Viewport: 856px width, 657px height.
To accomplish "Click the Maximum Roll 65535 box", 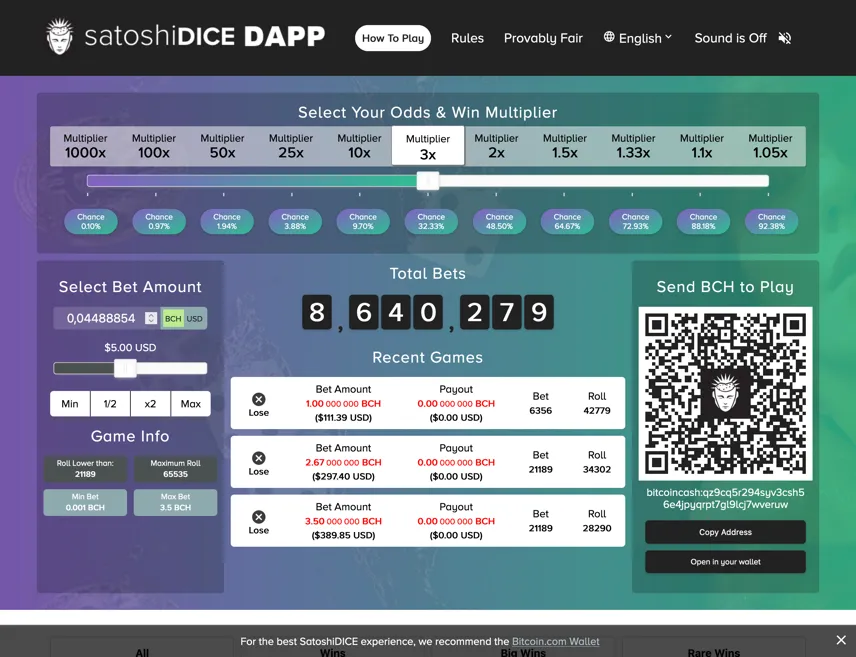I will coord(175,469).
